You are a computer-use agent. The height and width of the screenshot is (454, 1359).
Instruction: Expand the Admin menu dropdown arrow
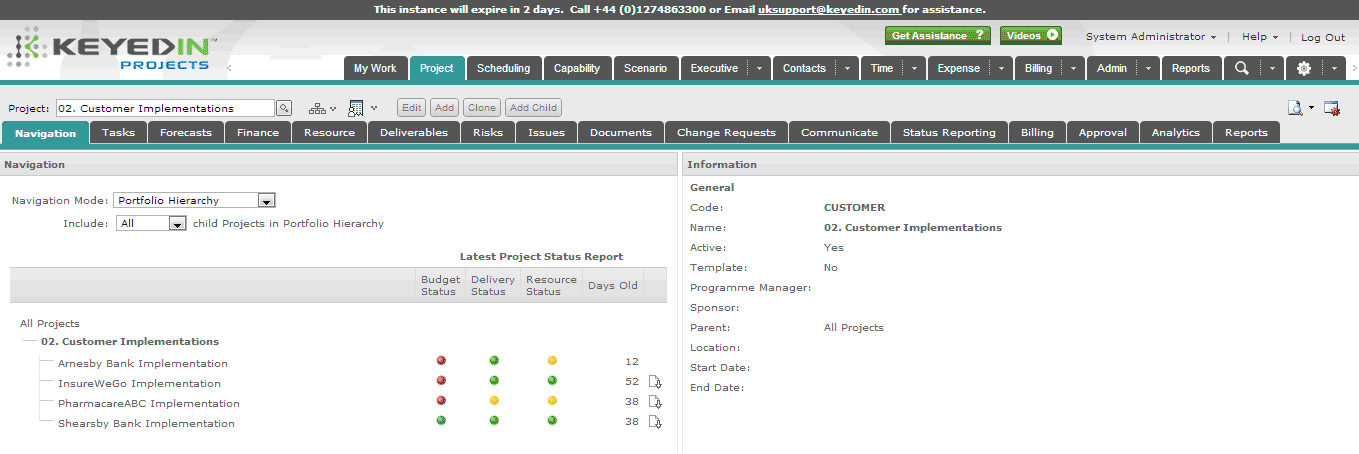(1148, 68)
